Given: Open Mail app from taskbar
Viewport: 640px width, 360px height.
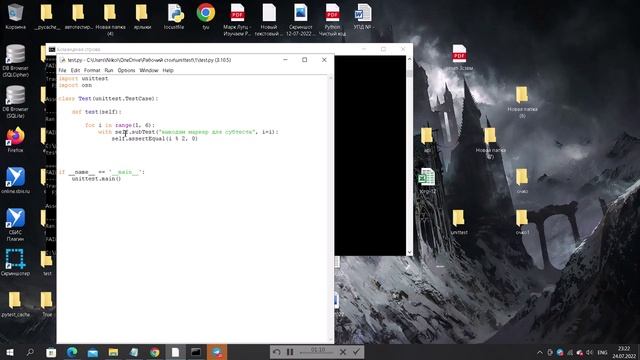Looking at the screenshot, I should (x=93, y=352).
